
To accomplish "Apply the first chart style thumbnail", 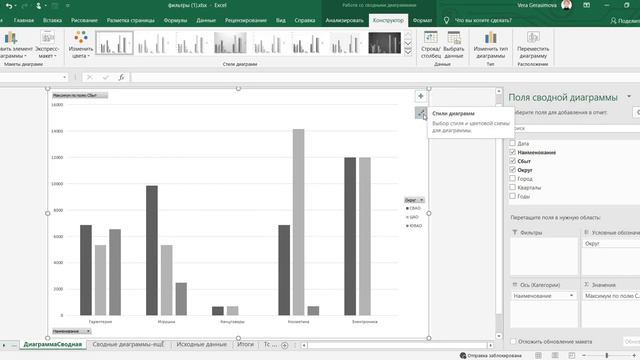I will click(114, 43).
